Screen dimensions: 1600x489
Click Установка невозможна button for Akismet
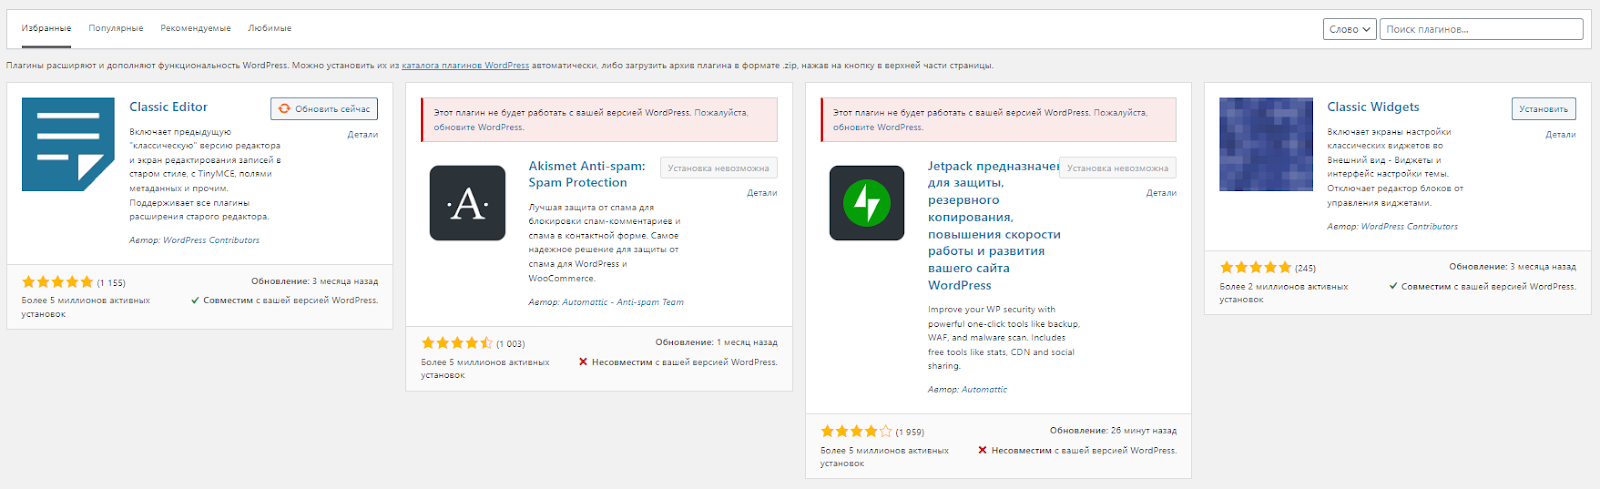click(x=718, y=168)
